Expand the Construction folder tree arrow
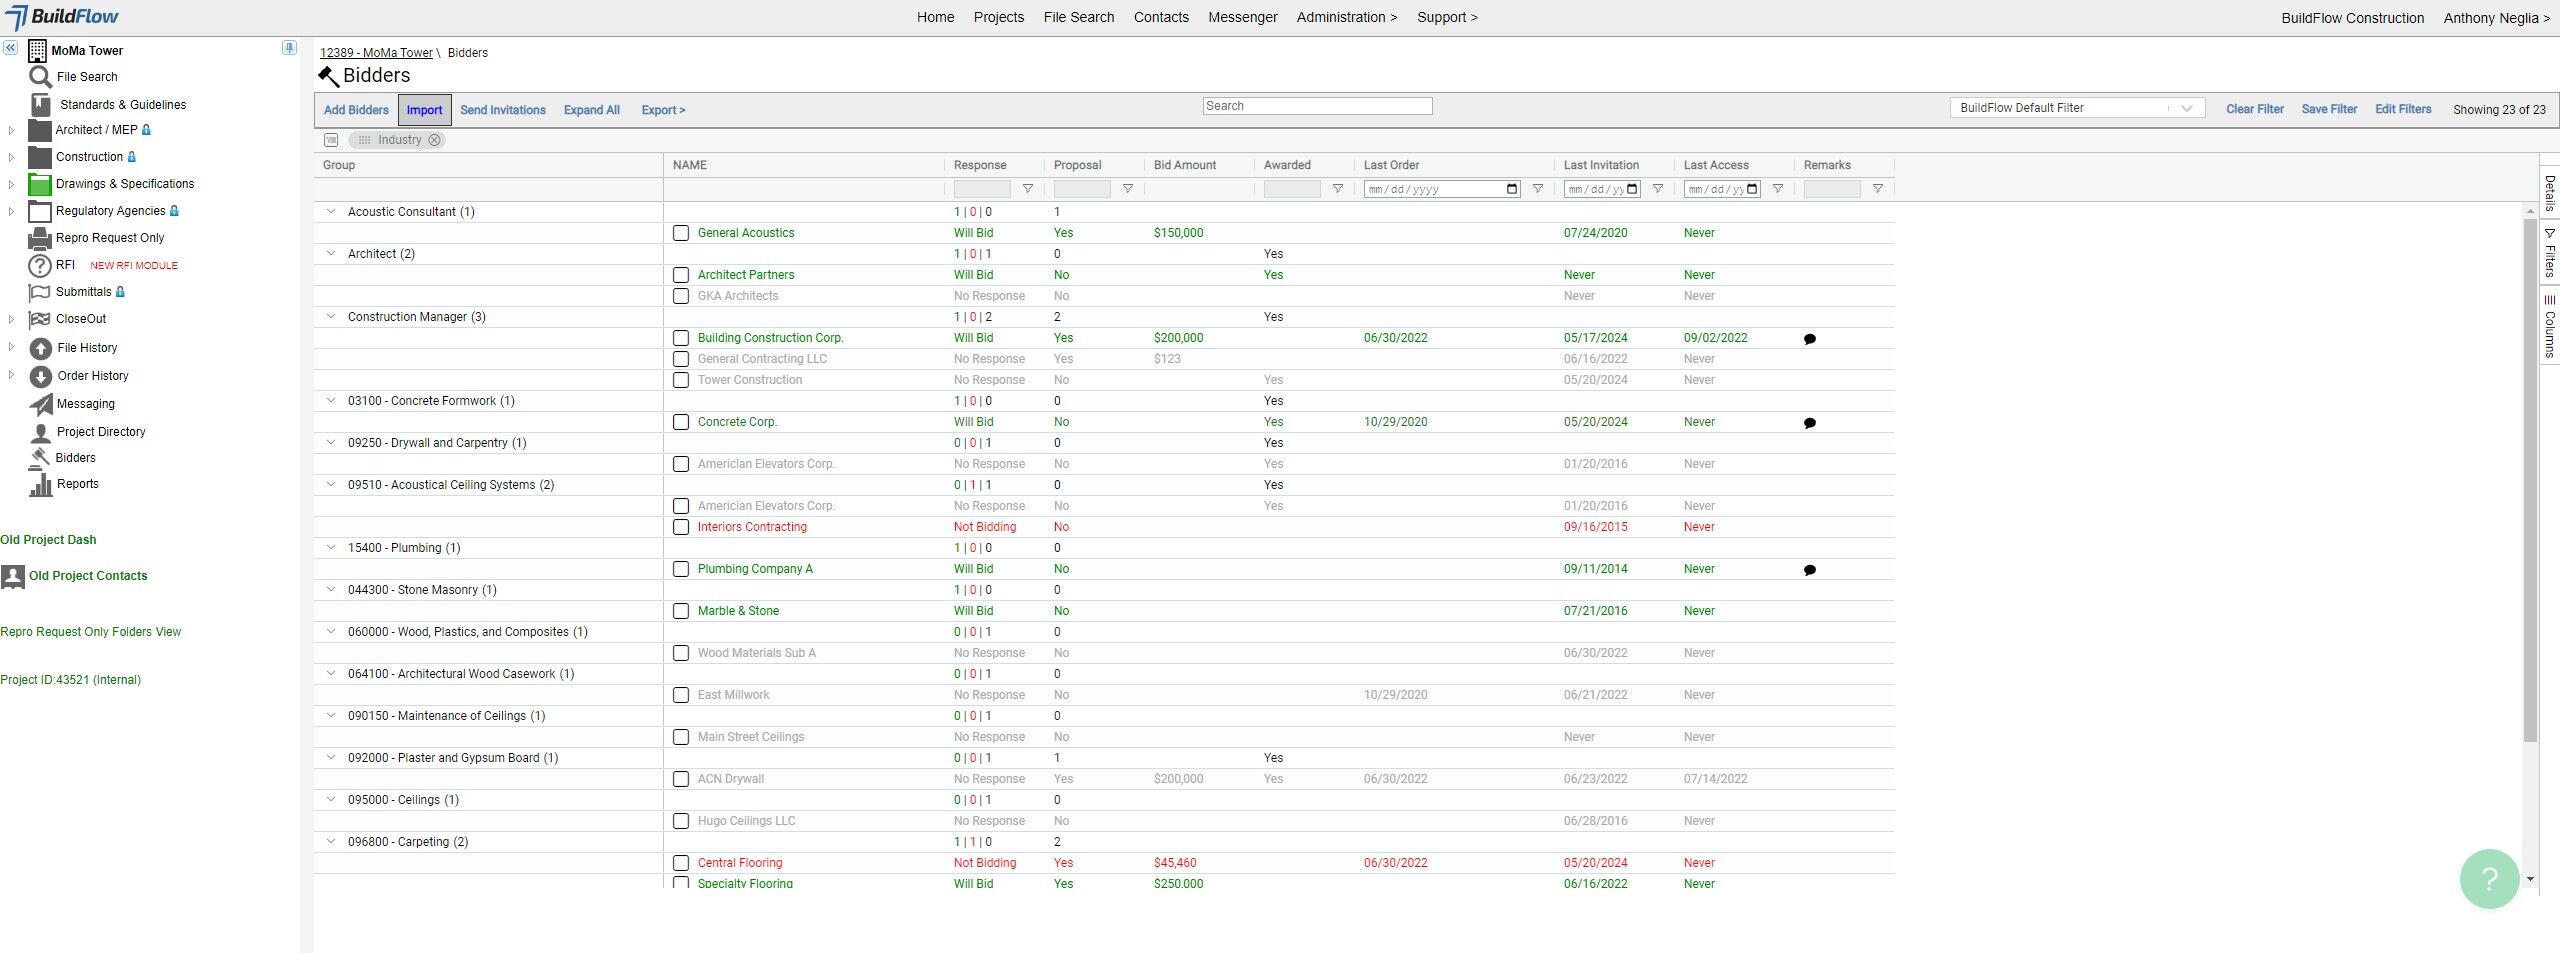Screen dimensions: 2560x953 click(11, 157)
